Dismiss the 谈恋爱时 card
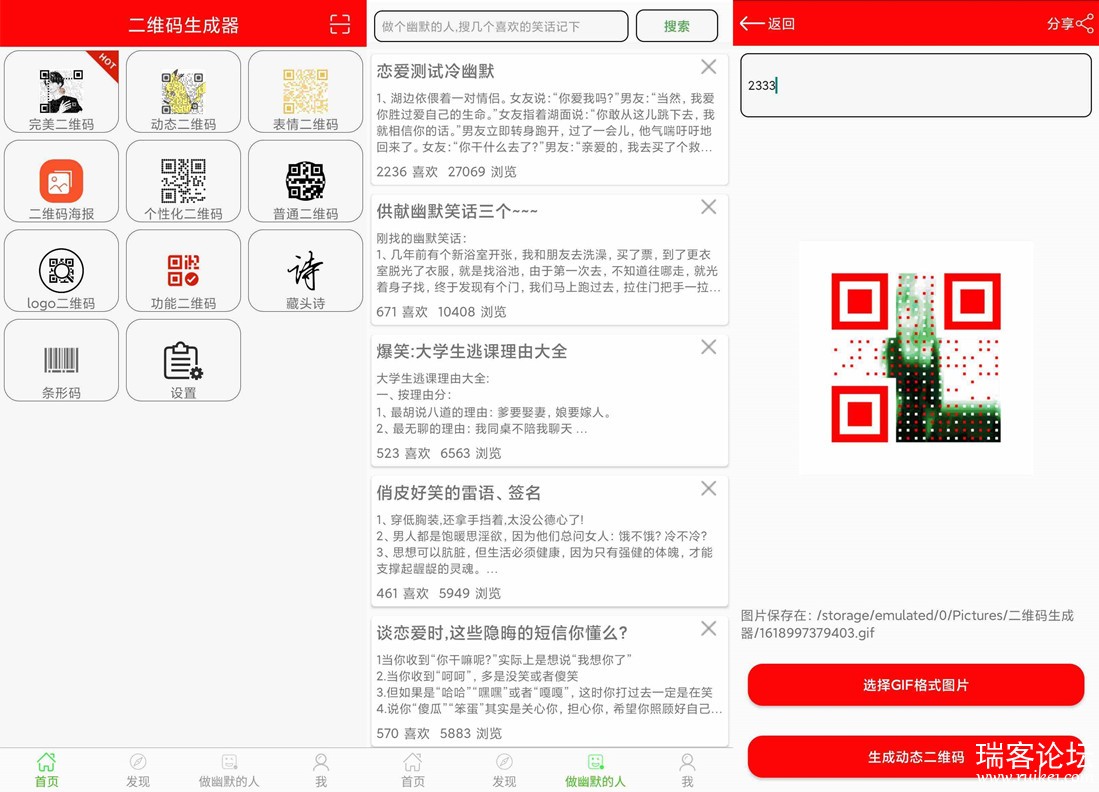Screen dimensions: 1099x792 pyautogui.click(x=709, y=629)
